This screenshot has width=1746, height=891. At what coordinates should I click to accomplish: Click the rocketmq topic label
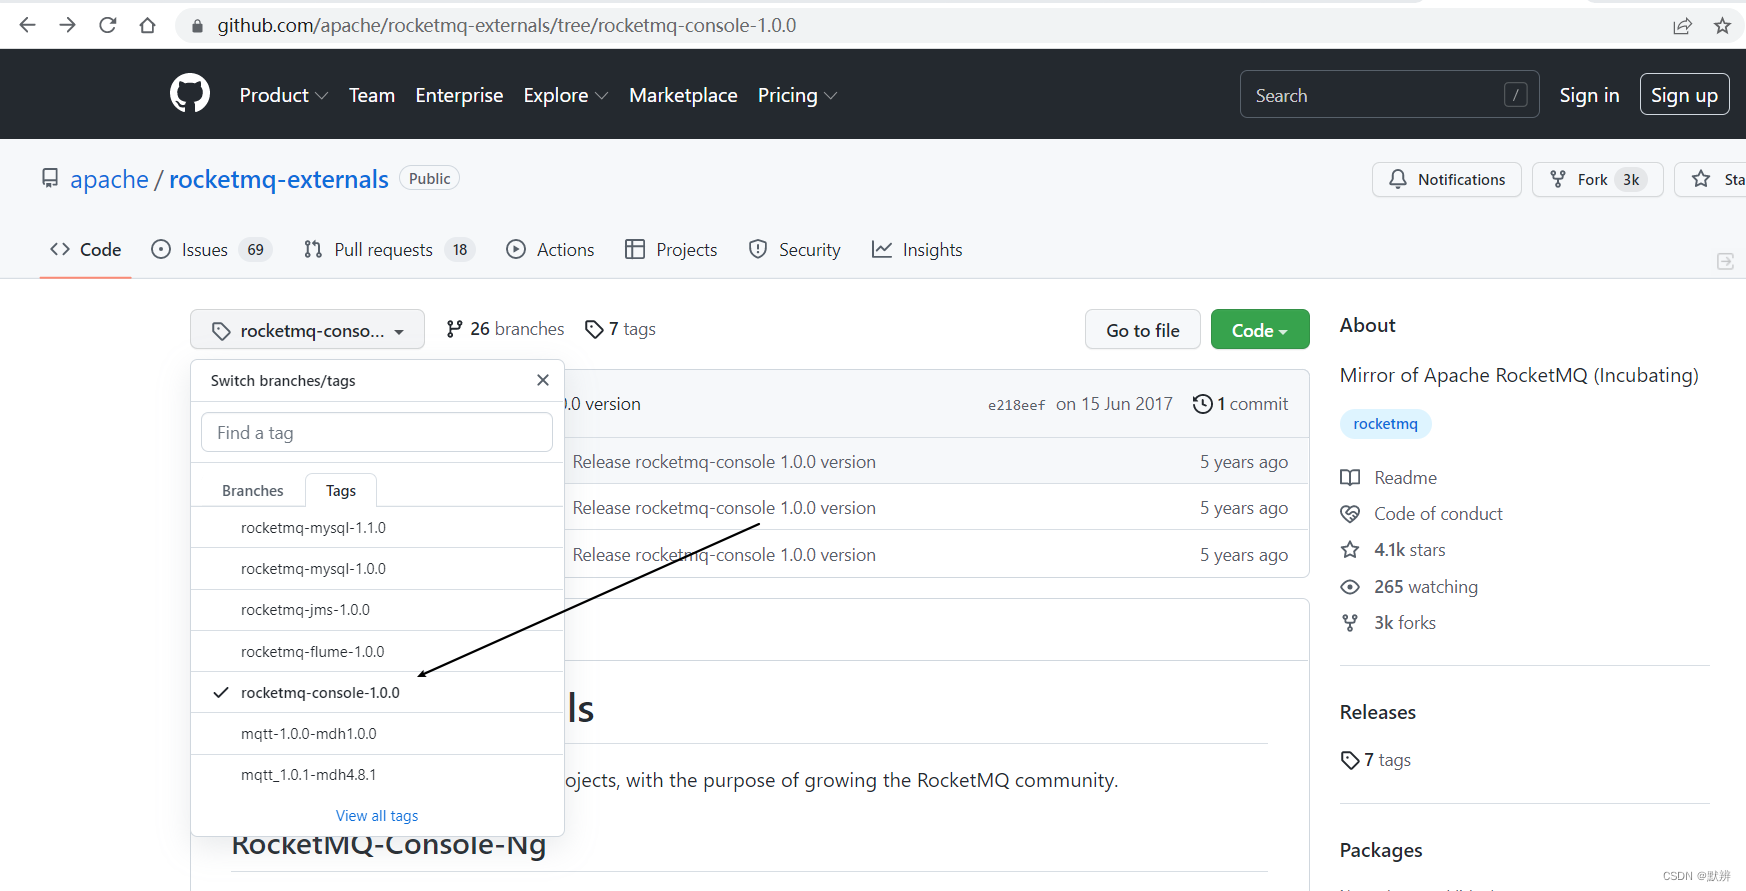tap(1385, 424)
